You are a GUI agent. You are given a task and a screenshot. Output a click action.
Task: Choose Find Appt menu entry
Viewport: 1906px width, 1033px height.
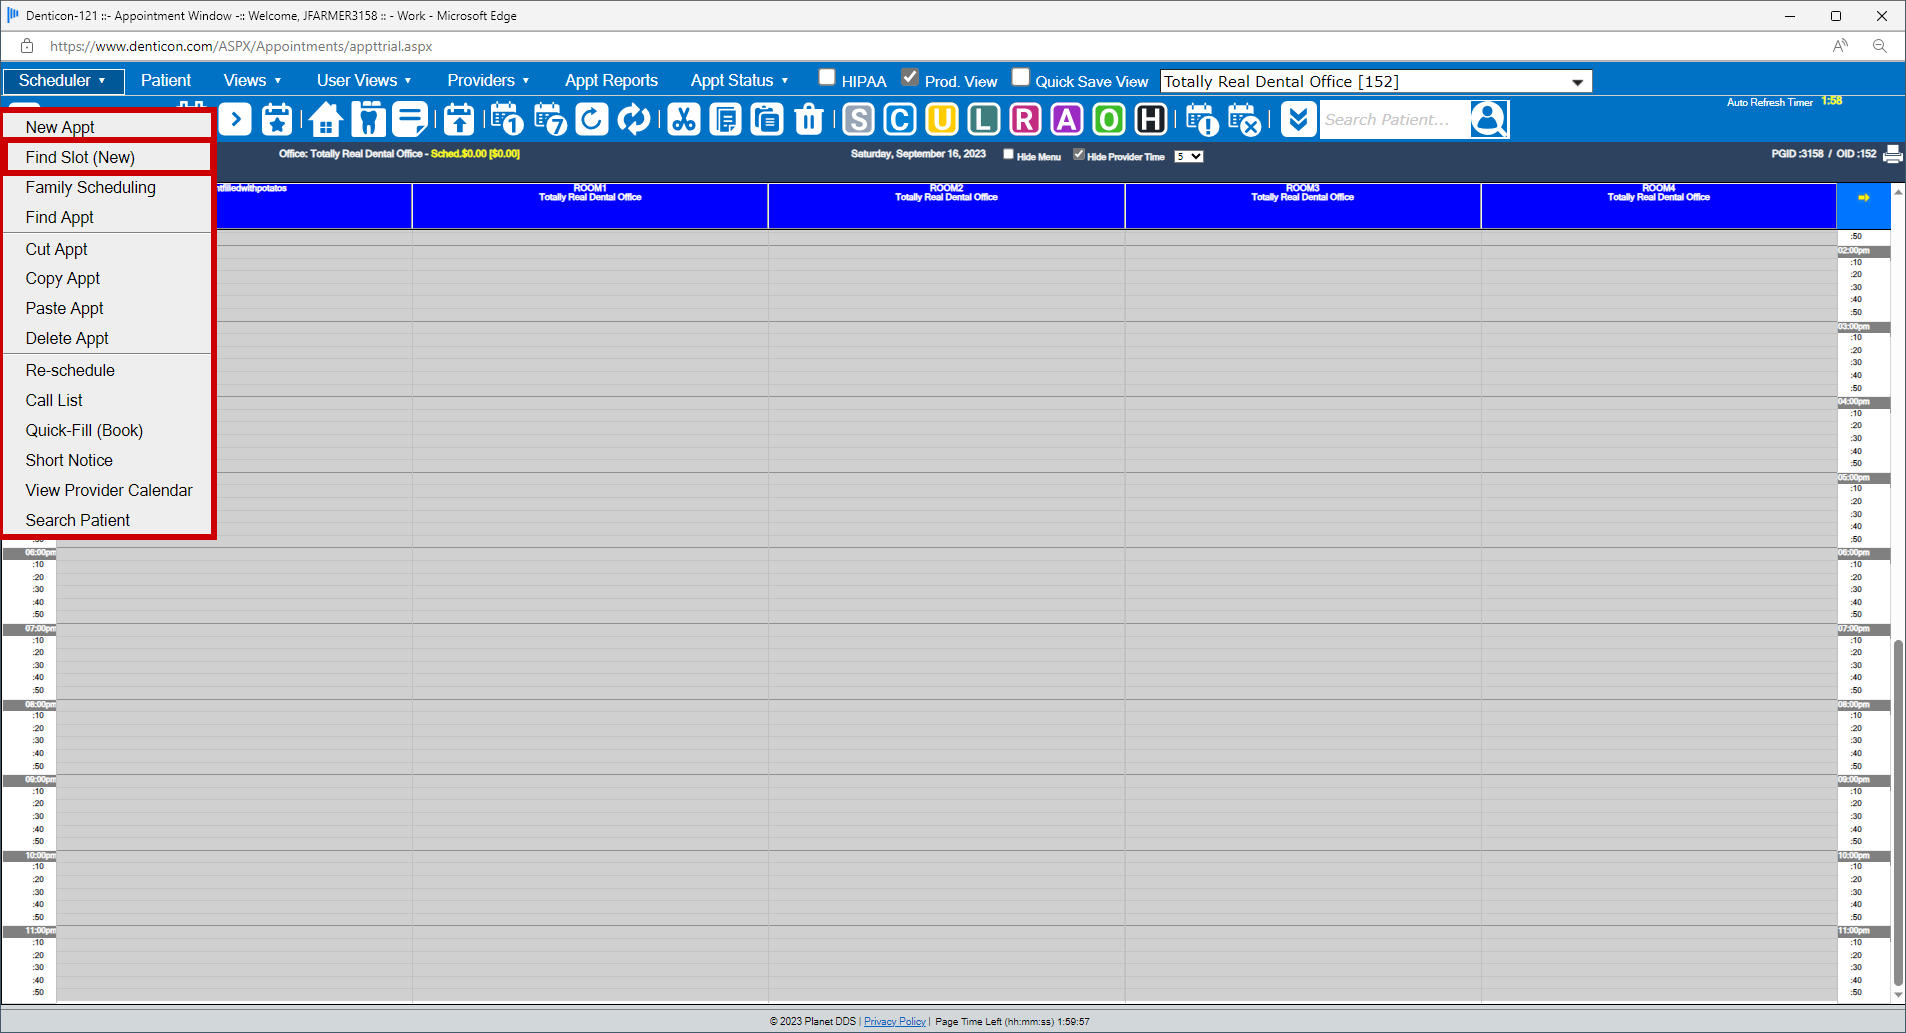coord(107,217)
